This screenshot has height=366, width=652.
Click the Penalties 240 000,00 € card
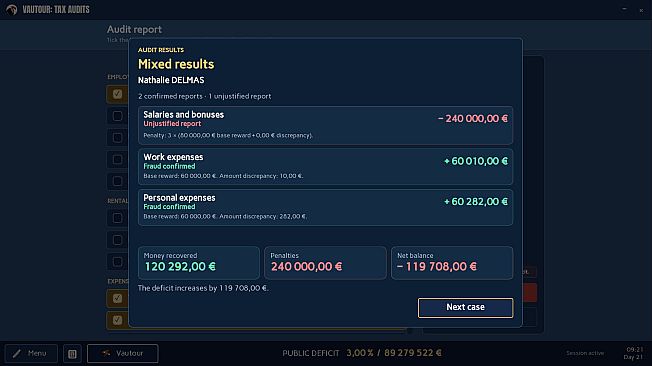[x=325, y=262]
